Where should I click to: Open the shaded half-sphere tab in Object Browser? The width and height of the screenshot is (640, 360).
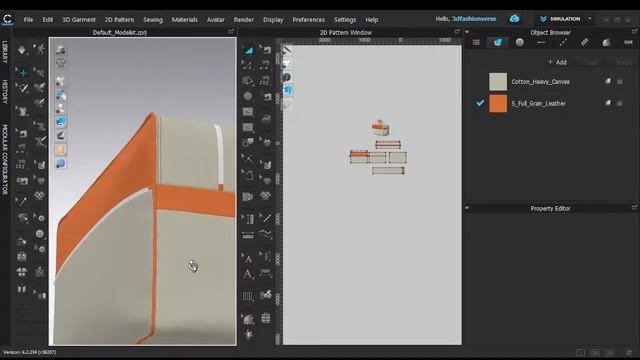coord(606,42)
